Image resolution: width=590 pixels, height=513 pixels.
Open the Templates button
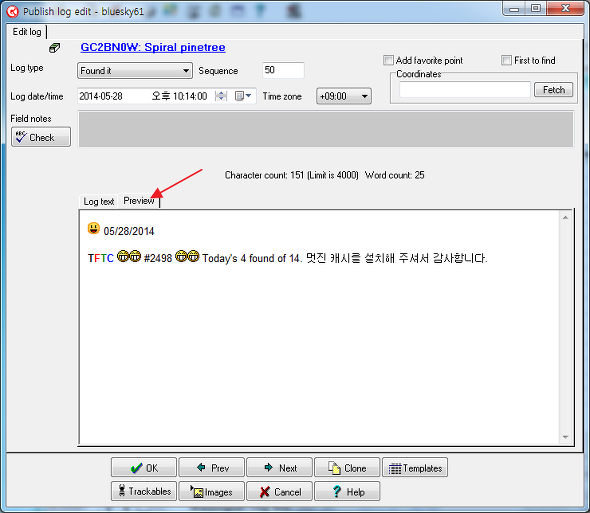[415, 467]
